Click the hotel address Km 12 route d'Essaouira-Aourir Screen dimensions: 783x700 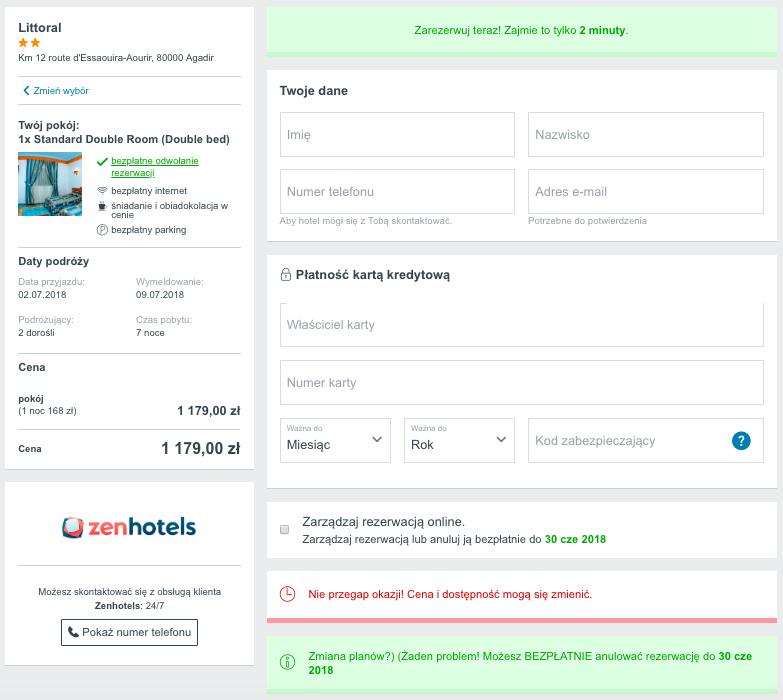[116, 57]
